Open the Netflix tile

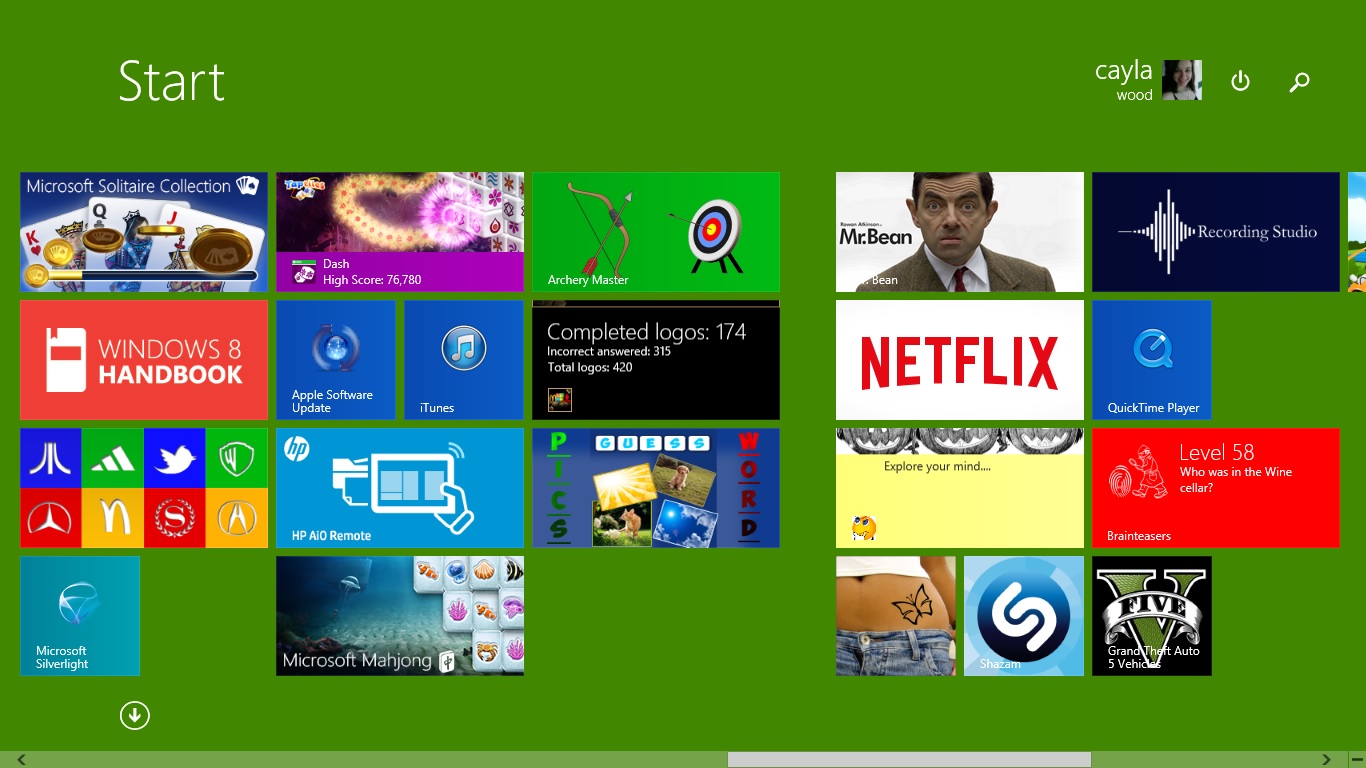coord(960,360)
